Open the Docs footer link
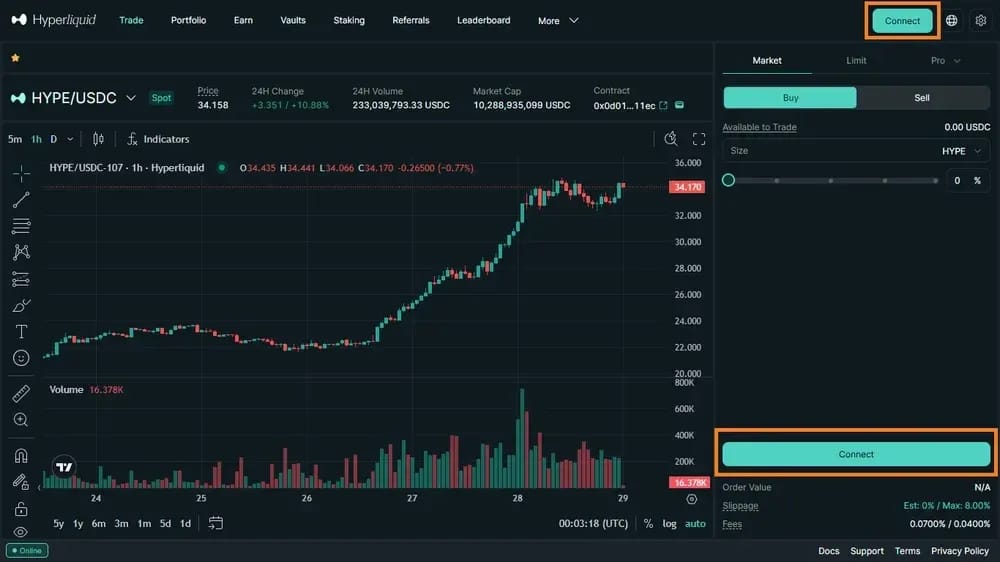 pyautogui.click(x=828, y=551)
